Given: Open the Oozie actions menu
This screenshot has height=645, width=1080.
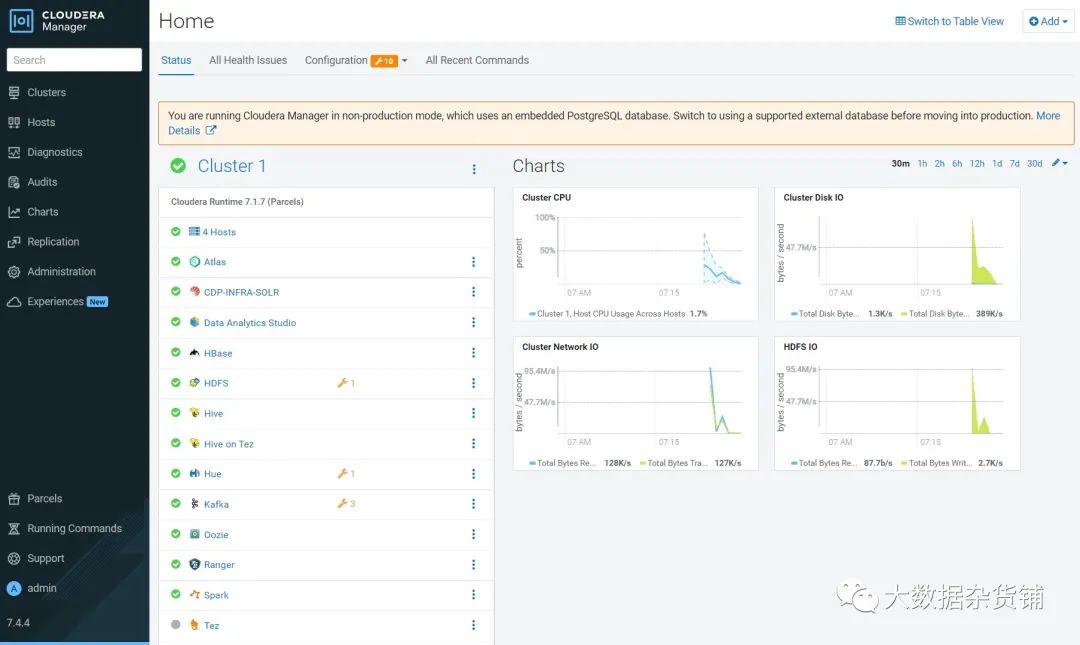Looking at the screenshot, I should [473, 534].
